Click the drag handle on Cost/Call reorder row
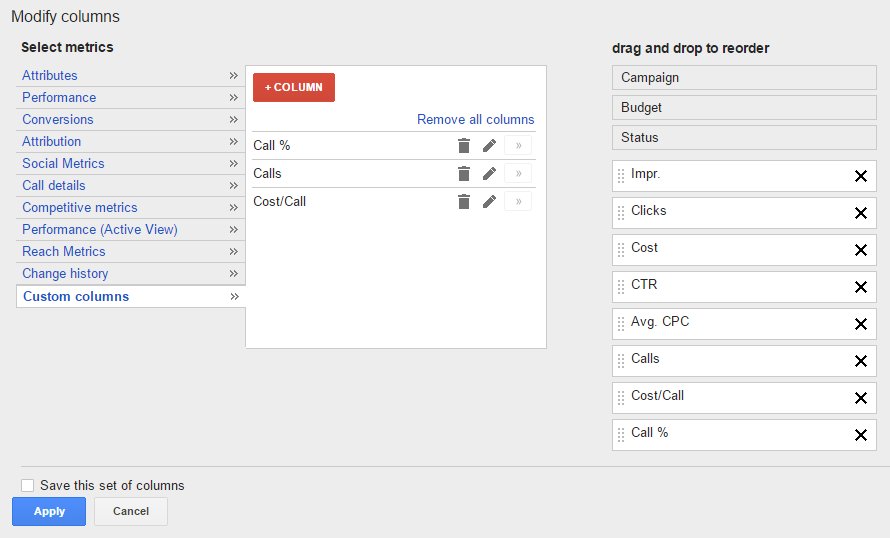Viewport: 890px width, 538px height. coord(621,397)
